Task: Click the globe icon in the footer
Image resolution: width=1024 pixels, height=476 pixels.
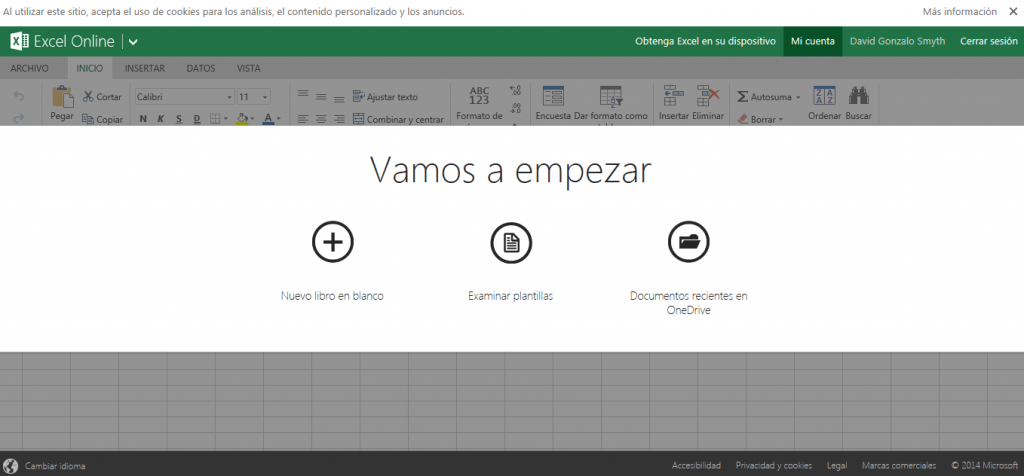Action: coord(10,466)
